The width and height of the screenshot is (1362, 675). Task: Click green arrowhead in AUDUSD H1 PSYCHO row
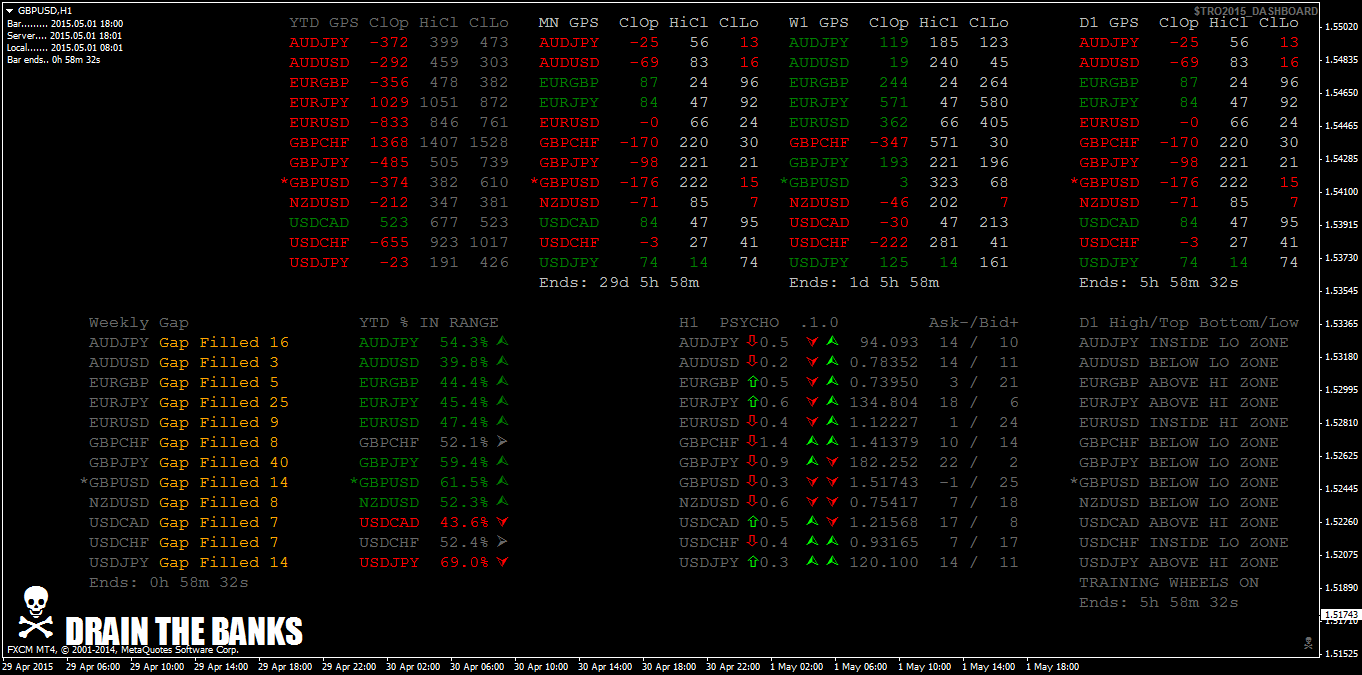pyautogui.click(x=832, y=362)
